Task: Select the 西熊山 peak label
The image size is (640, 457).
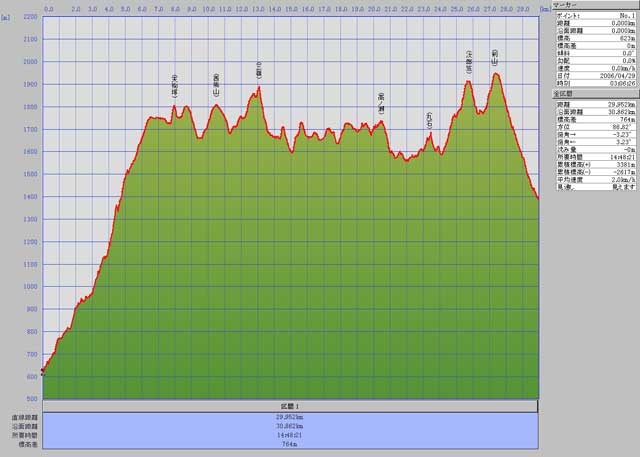Action: coord(216,84)
